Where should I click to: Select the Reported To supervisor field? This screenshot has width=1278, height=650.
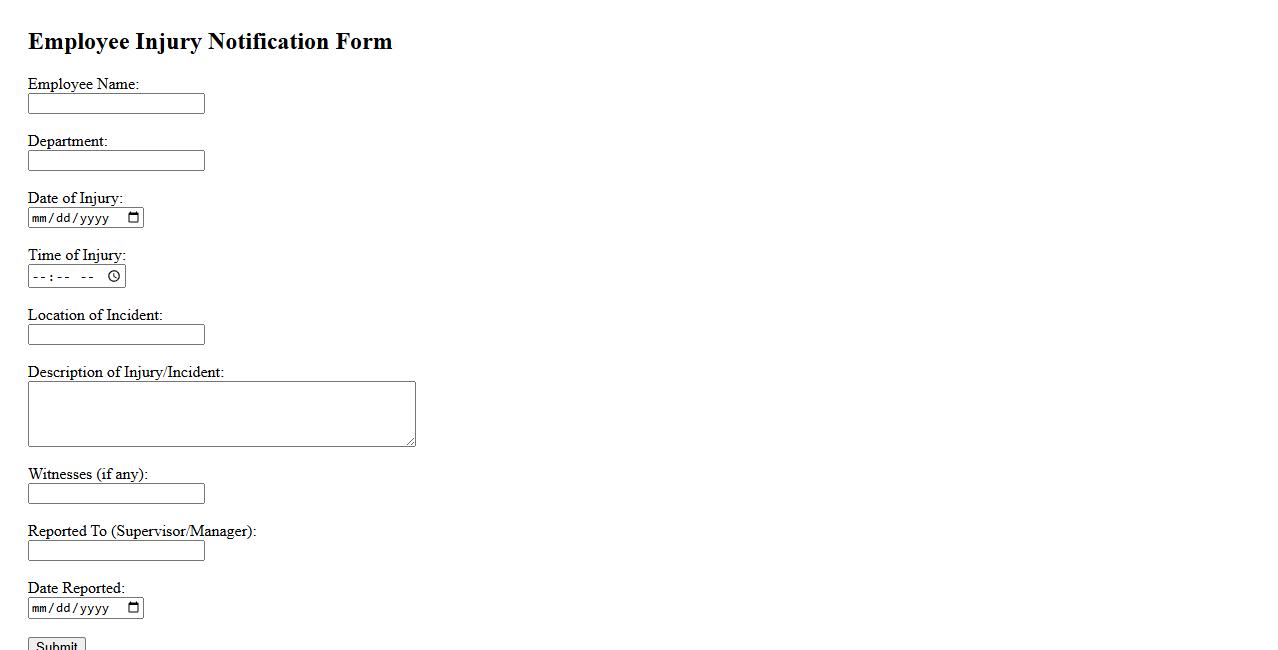[x=116, y=551]
